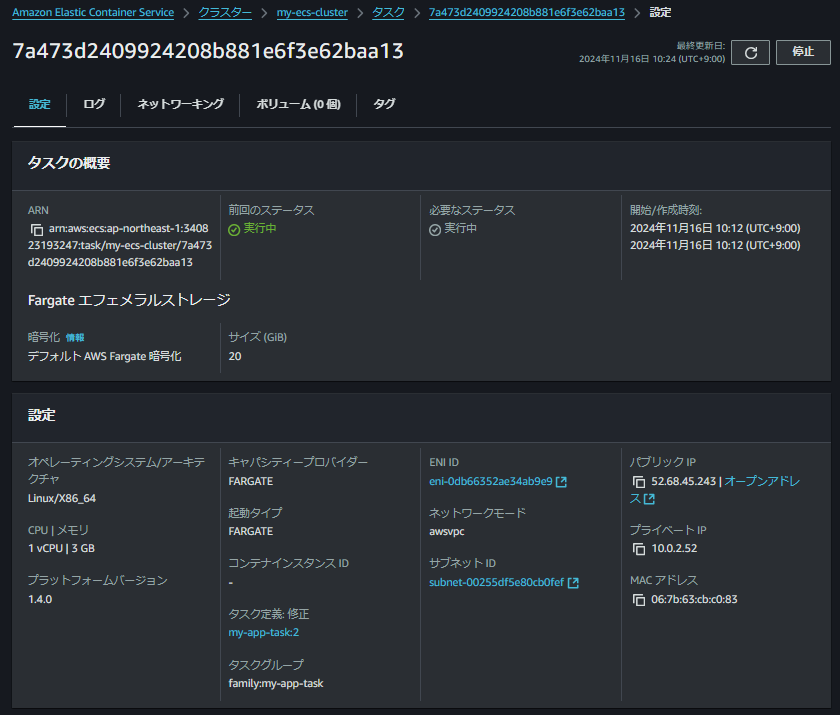
Task: Copy private IP 10.0.2.52 via copy icon
Action: 639,549
